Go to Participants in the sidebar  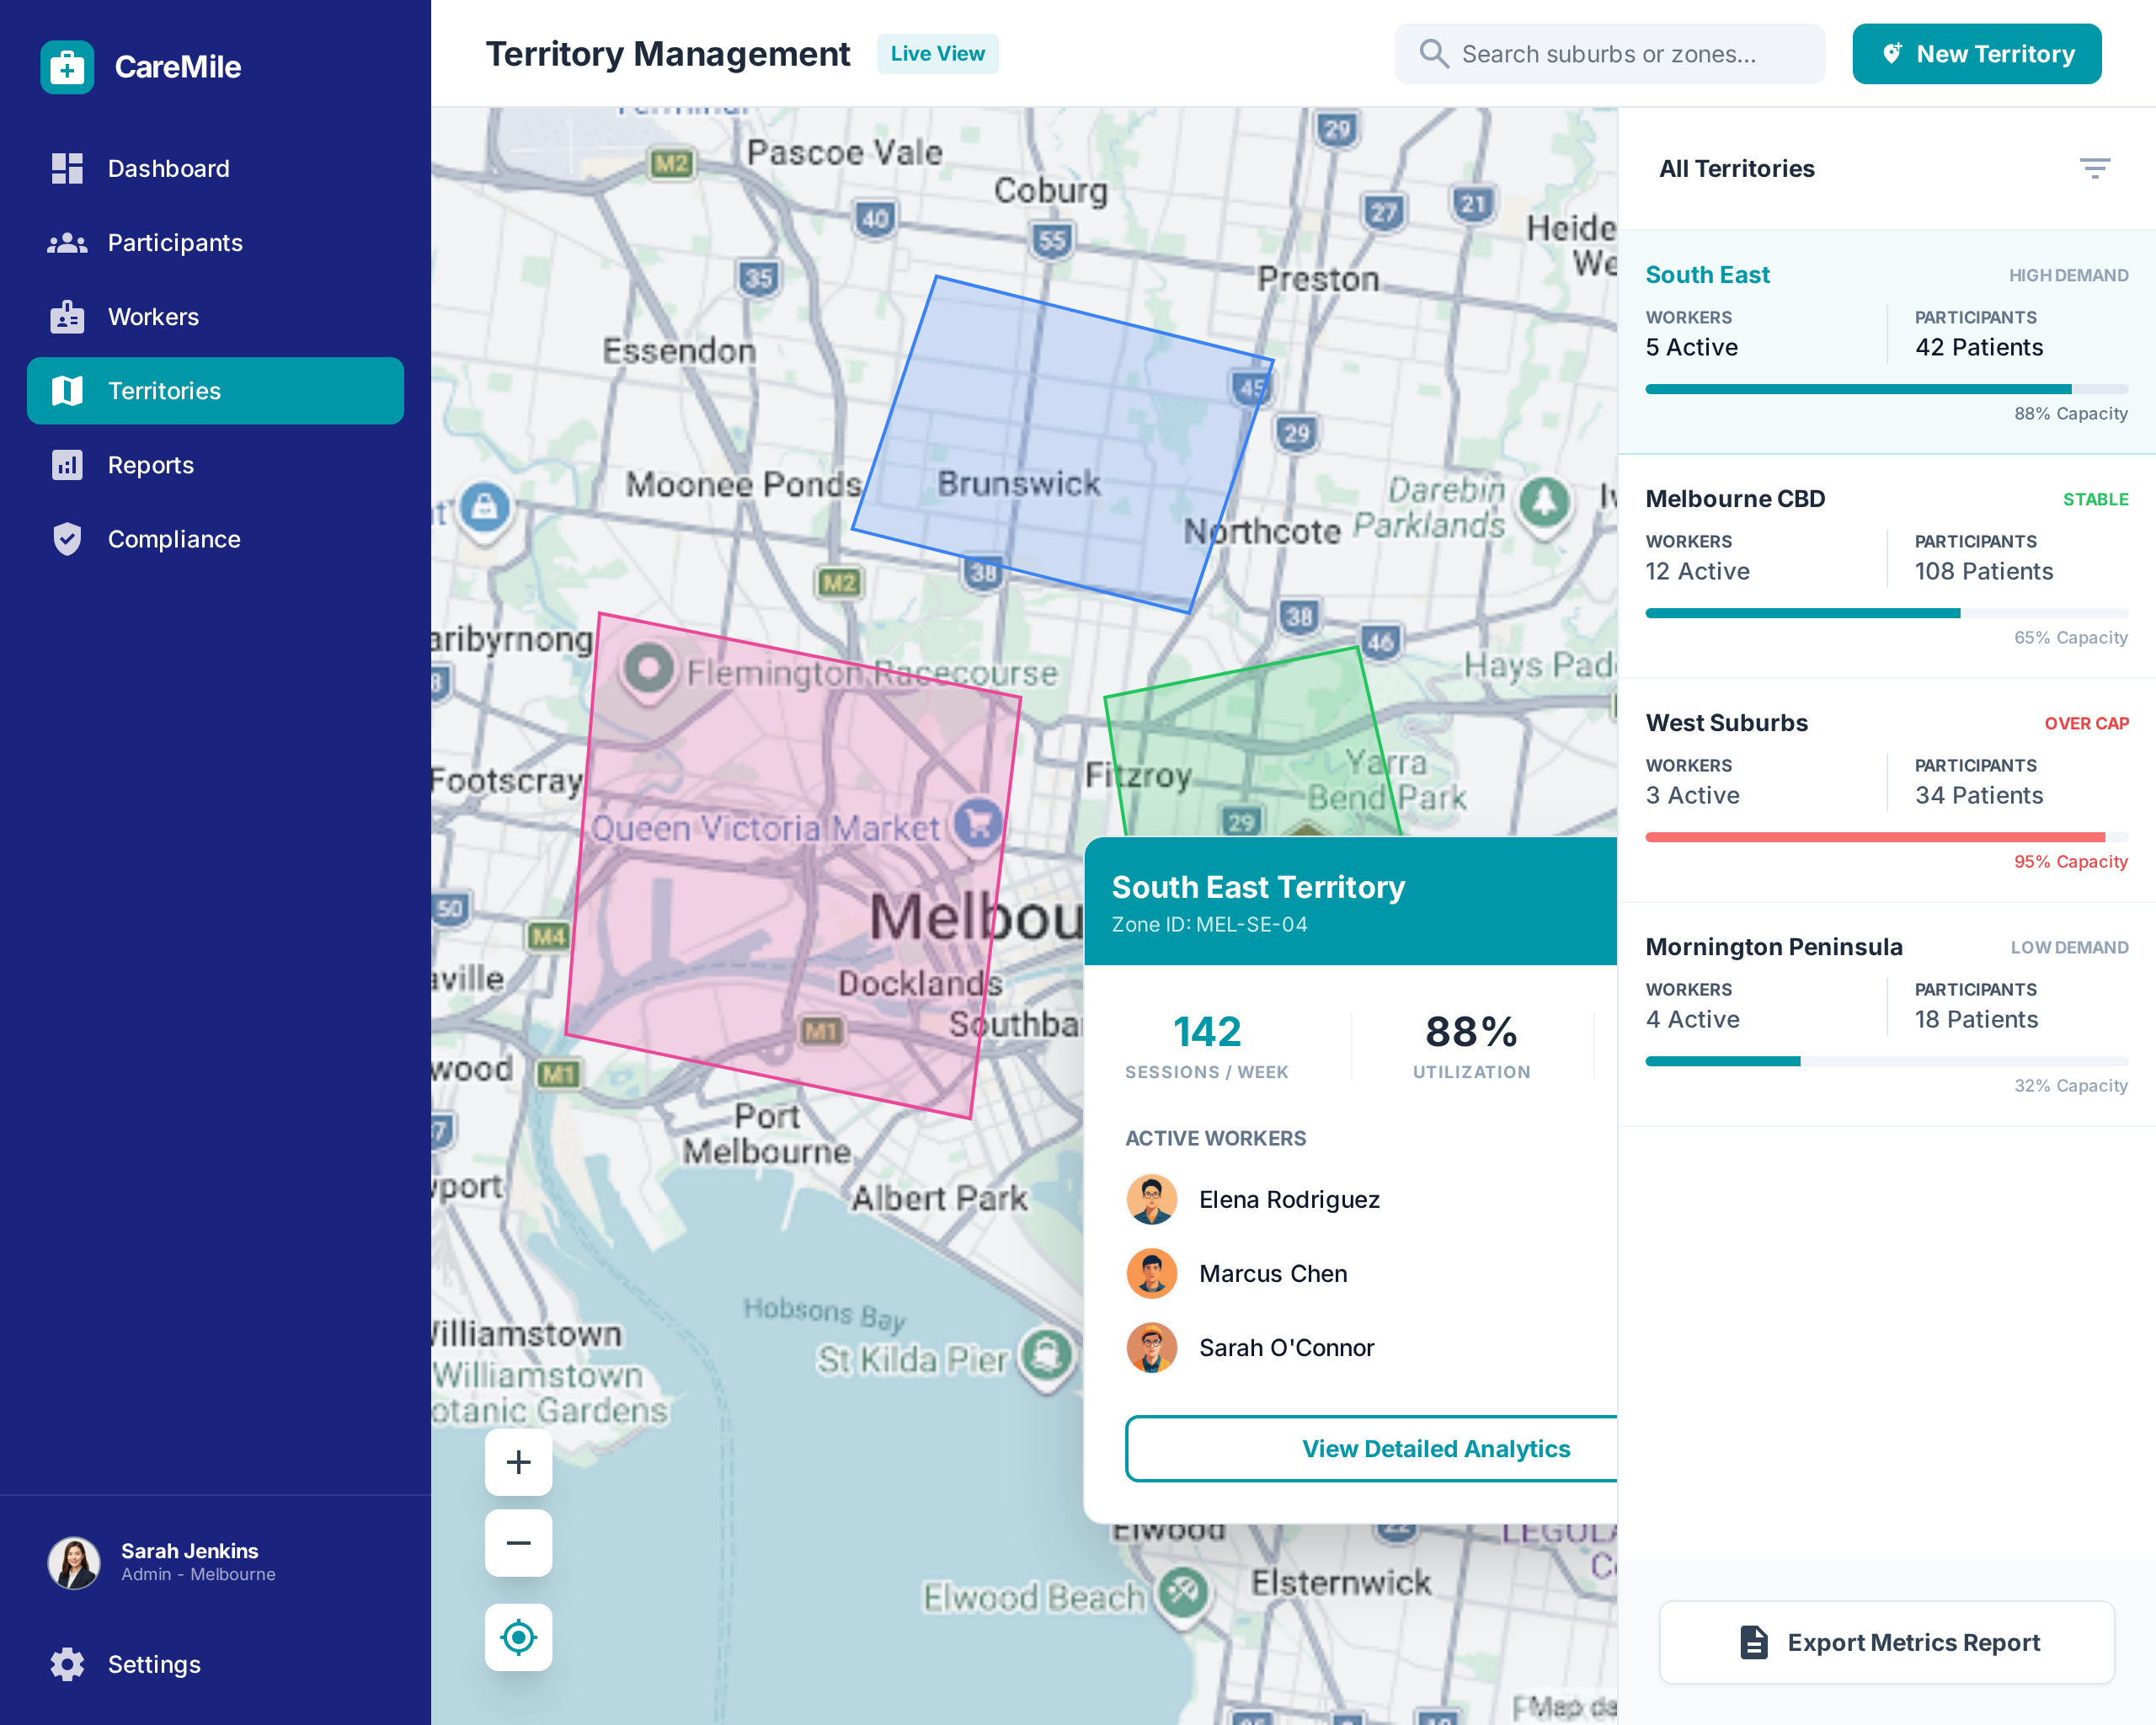click(x=175, y=242)
